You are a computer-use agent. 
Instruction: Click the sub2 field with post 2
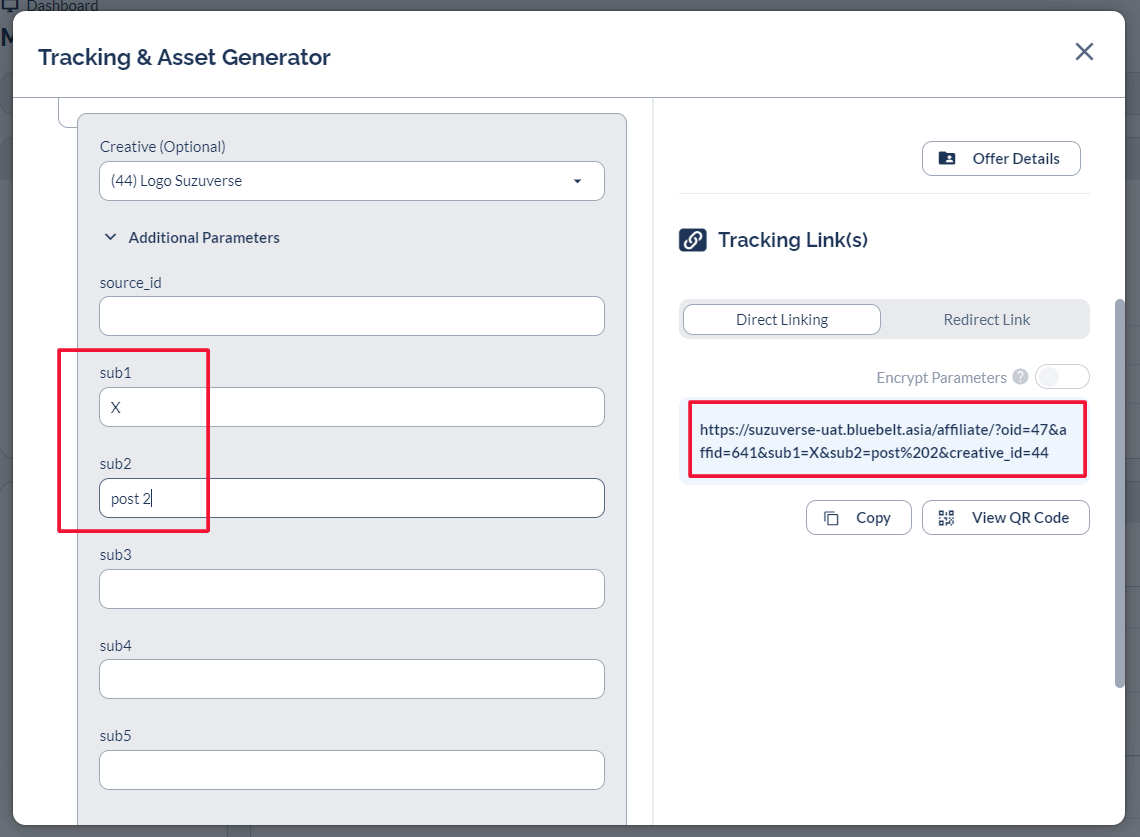(x=351, y=498)
